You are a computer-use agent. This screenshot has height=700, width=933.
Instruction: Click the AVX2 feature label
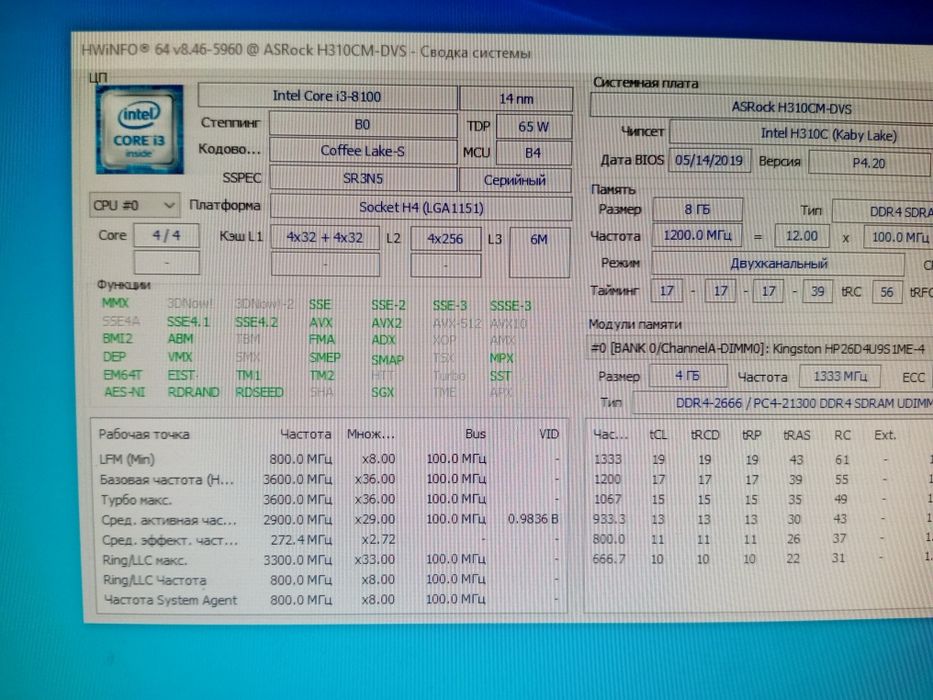click(x=387, y=323)
